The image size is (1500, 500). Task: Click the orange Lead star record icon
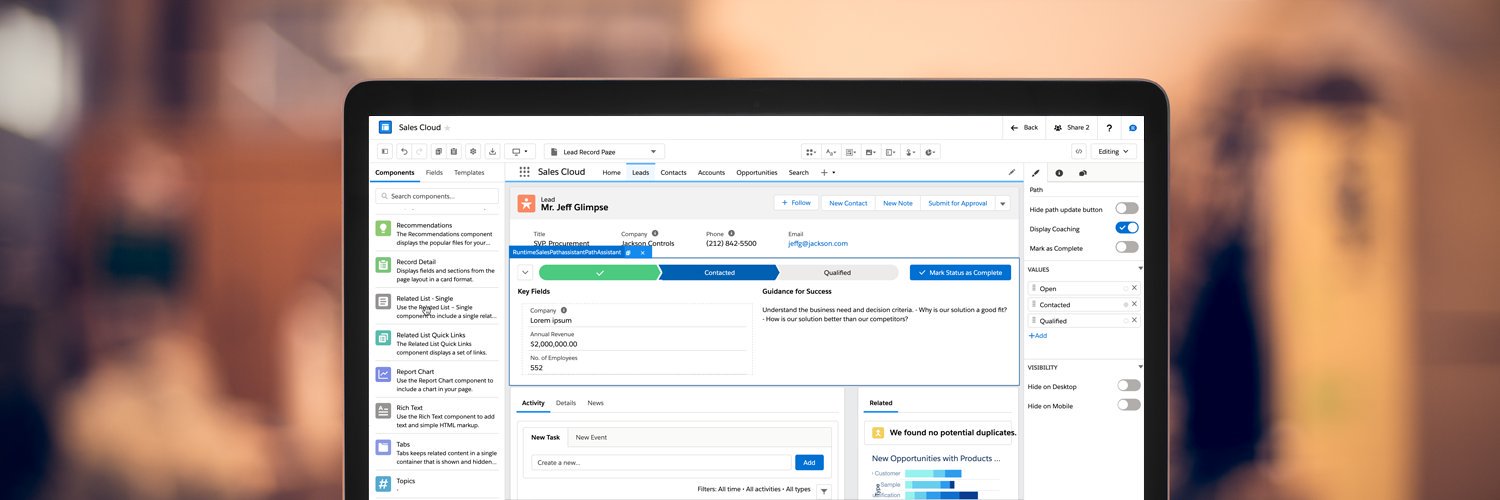527,203
